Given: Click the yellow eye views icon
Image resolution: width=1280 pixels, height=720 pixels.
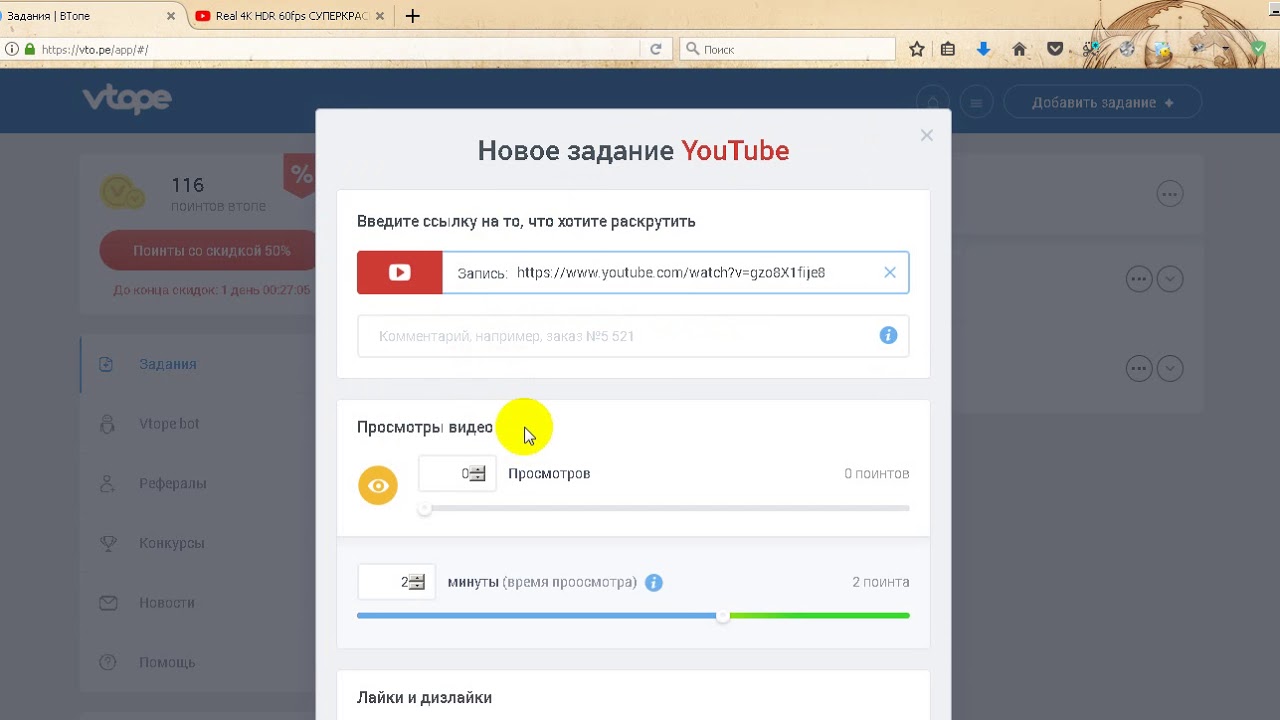Looking at the screenshot, I should coord(378,486).
